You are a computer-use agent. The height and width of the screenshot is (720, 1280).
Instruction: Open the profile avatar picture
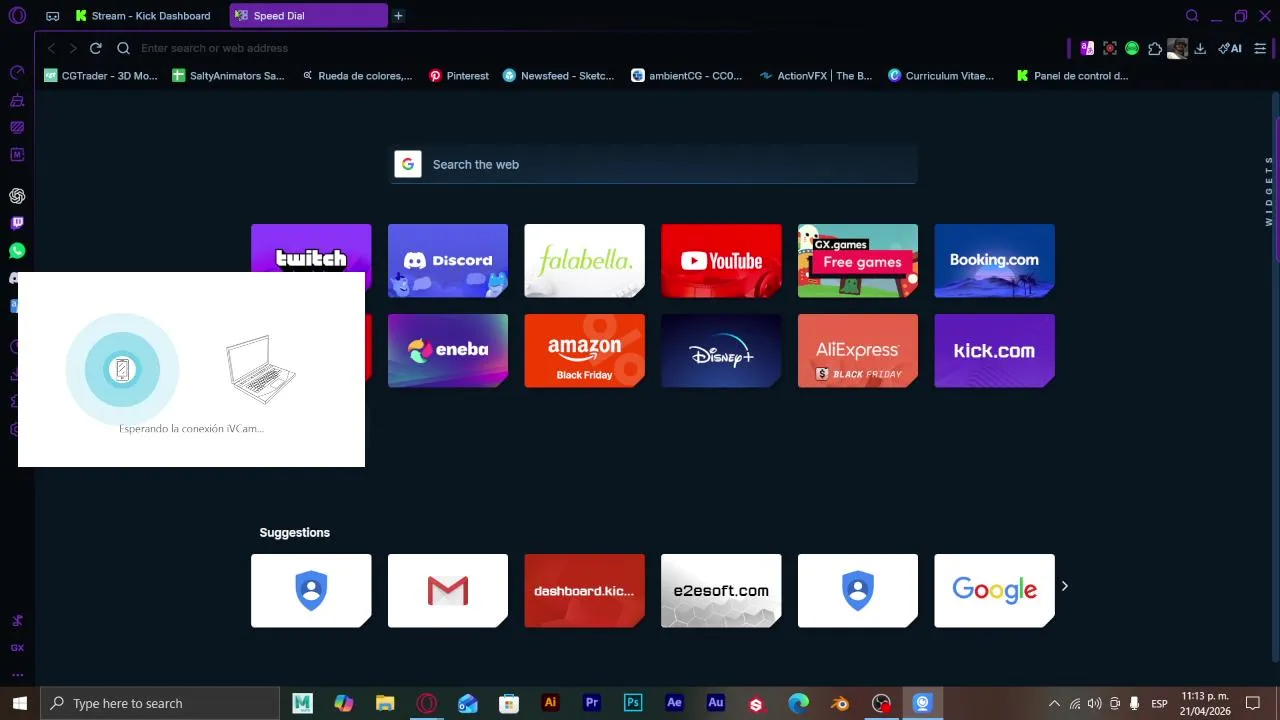pos(1178,48)
